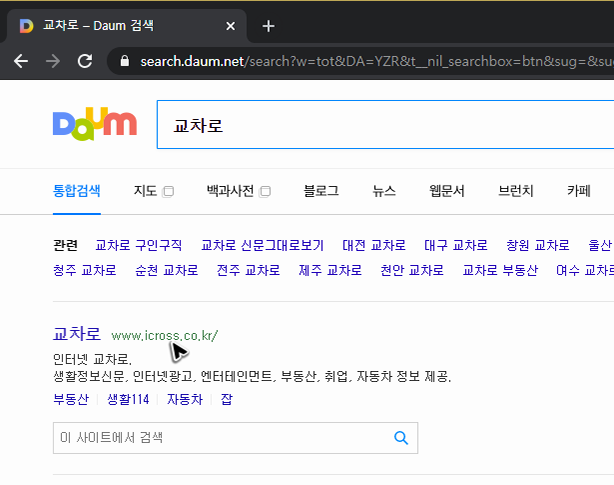This screenshot has width=614, height=485.
Task: Click related search 천안 교차로
Action: click(412, 270)
